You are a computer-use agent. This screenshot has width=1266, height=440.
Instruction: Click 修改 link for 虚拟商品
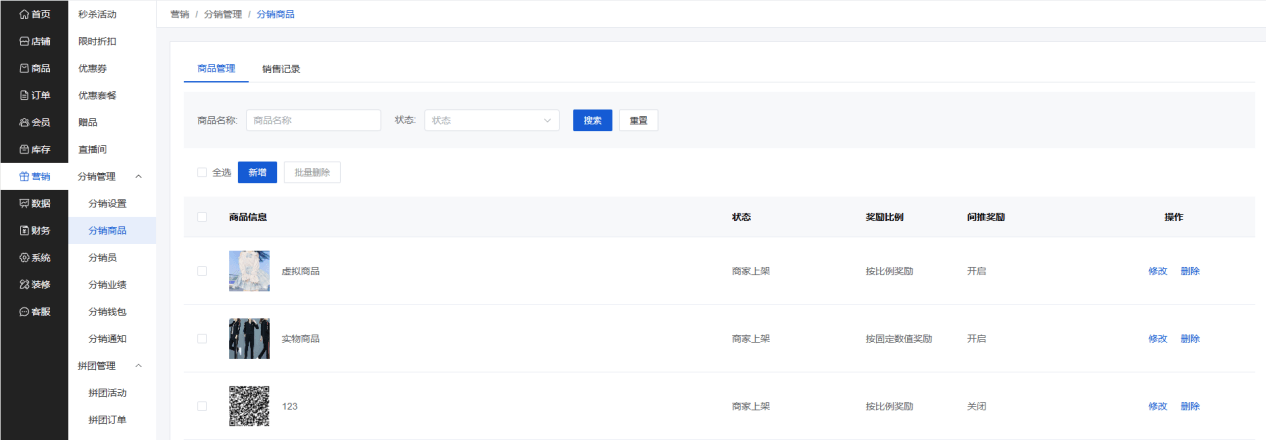(x=1158, y=271)
